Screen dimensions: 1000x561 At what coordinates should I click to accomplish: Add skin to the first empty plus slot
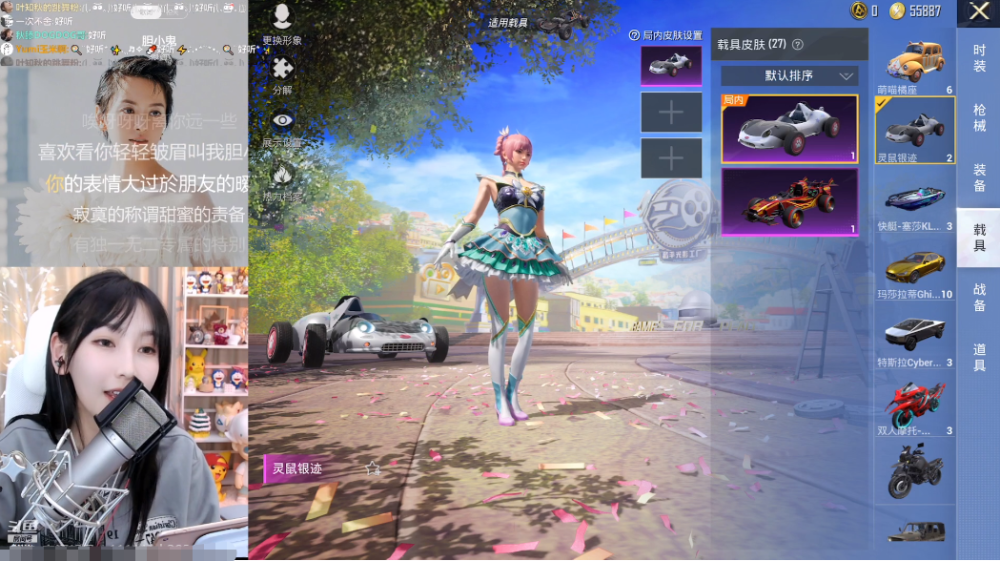(x=671, y=112)
